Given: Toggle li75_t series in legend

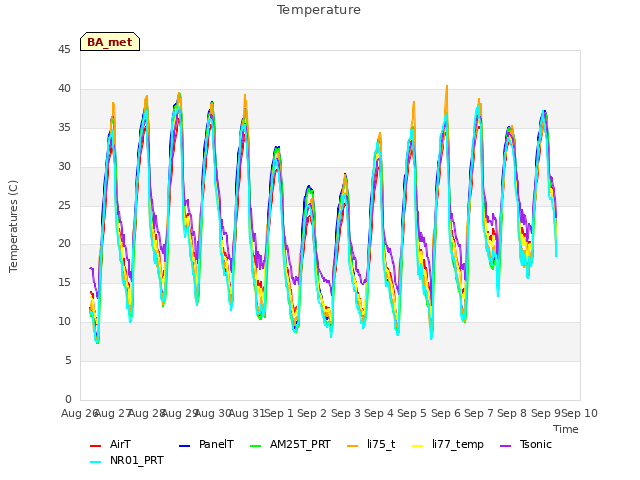Looking at the screenshot, I should pos(371,444).
